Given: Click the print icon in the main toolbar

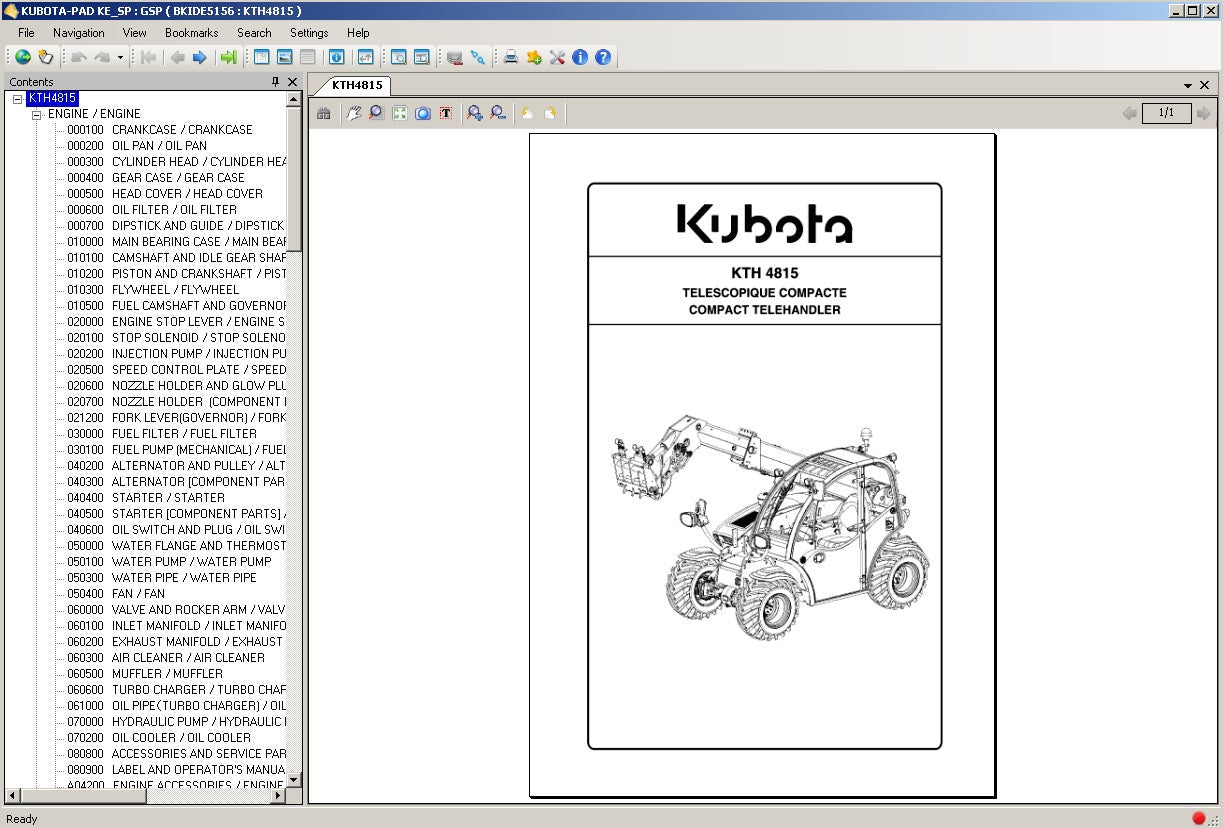Looking at the screenshot, I should click(511, 58).
